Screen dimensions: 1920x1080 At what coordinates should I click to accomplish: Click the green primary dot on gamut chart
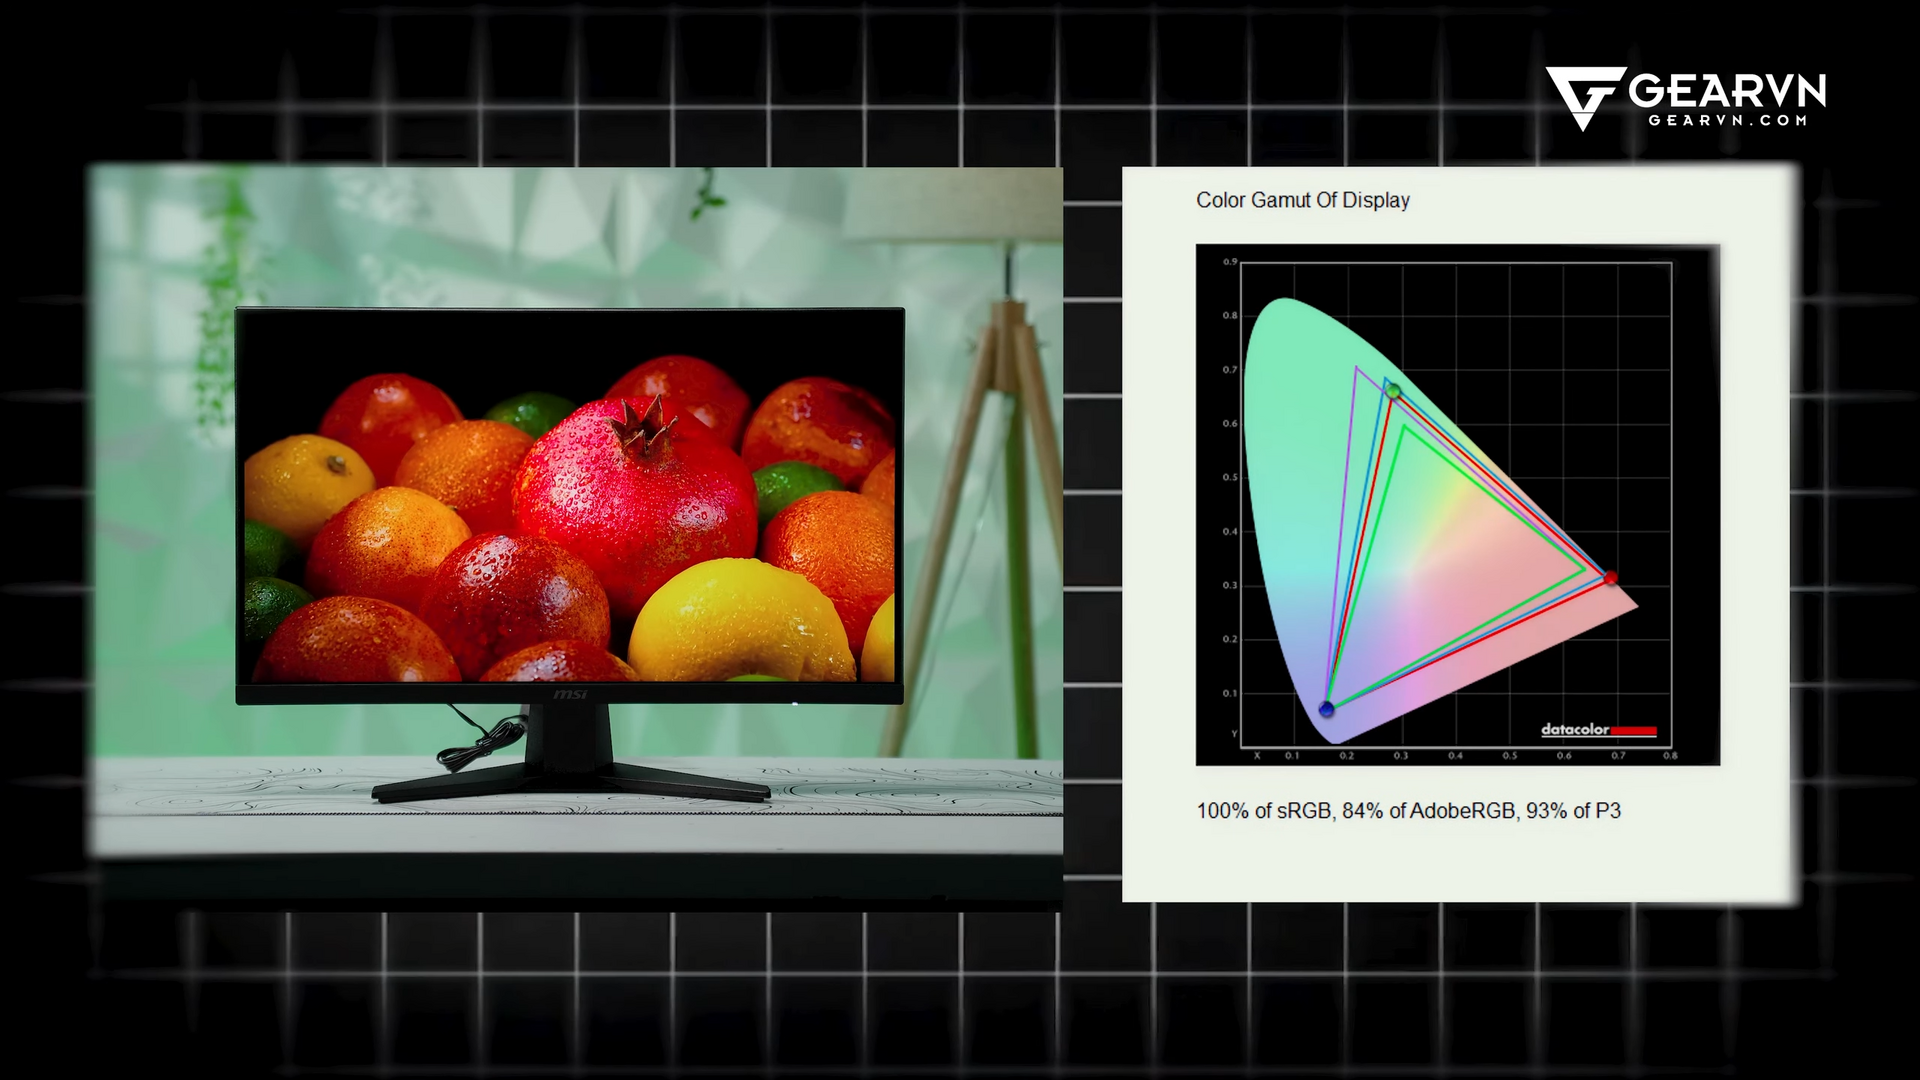point(1393,391)
